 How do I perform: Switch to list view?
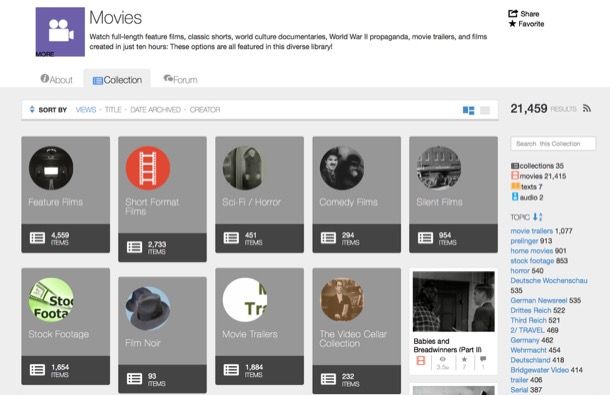(485, 111)
